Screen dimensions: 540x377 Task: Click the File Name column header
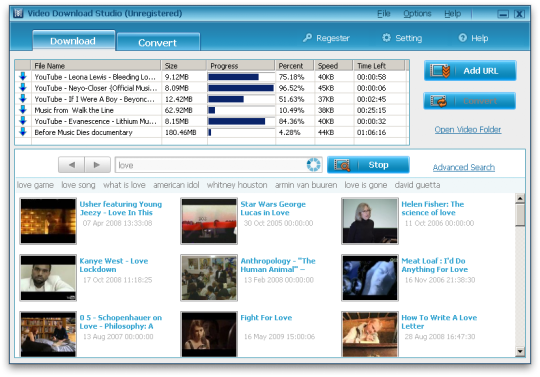96,65
